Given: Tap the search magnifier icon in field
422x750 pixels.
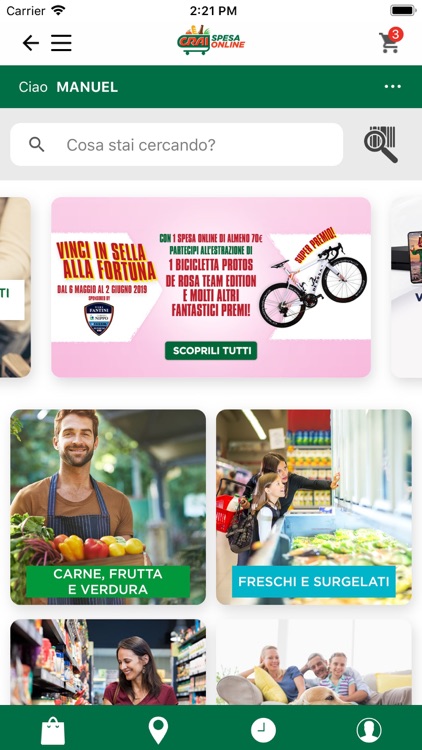Looking at the screenshot, I should (x=37, y=144).
